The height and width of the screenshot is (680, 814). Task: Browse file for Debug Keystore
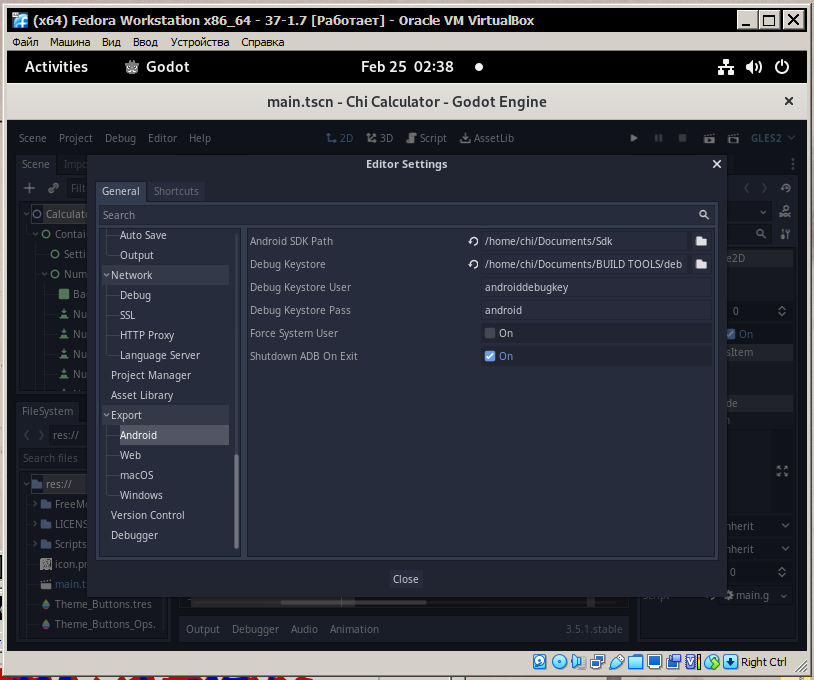coord(701,264)
